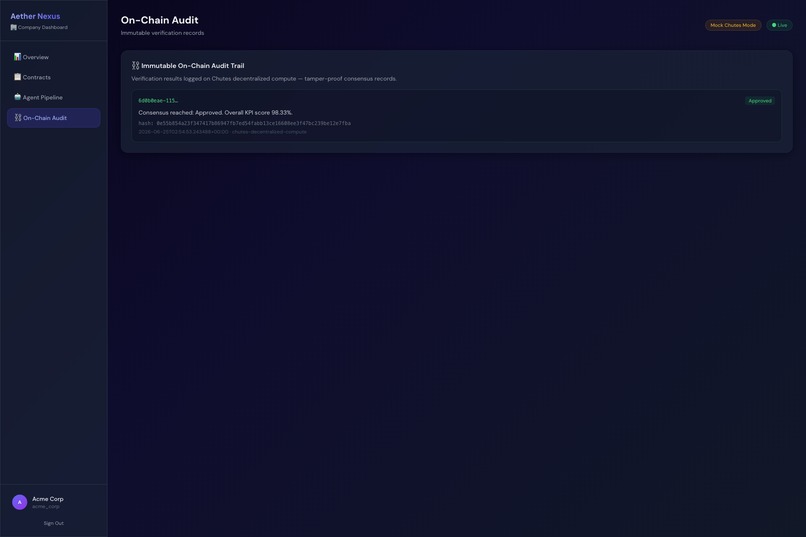The image size is (806, 537).
Task: Go to the Contracts section
Action: (x=53, y=77)
